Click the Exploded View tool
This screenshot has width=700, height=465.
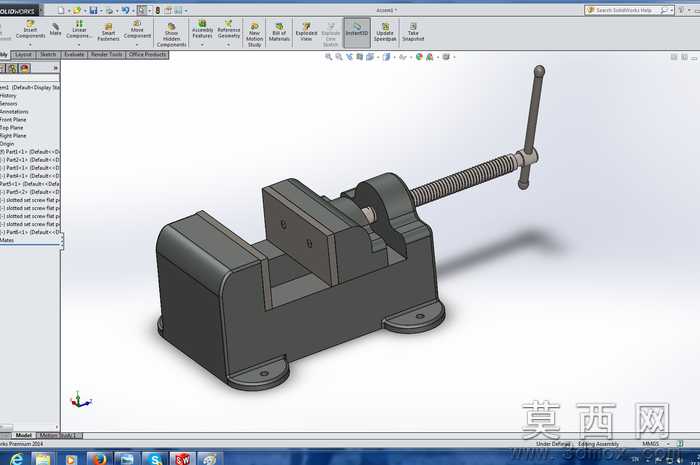pos(306,32)
